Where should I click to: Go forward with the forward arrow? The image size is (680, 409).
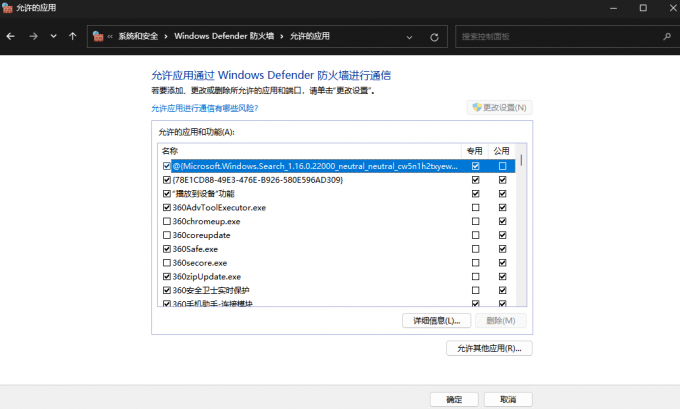coord(33,36)
